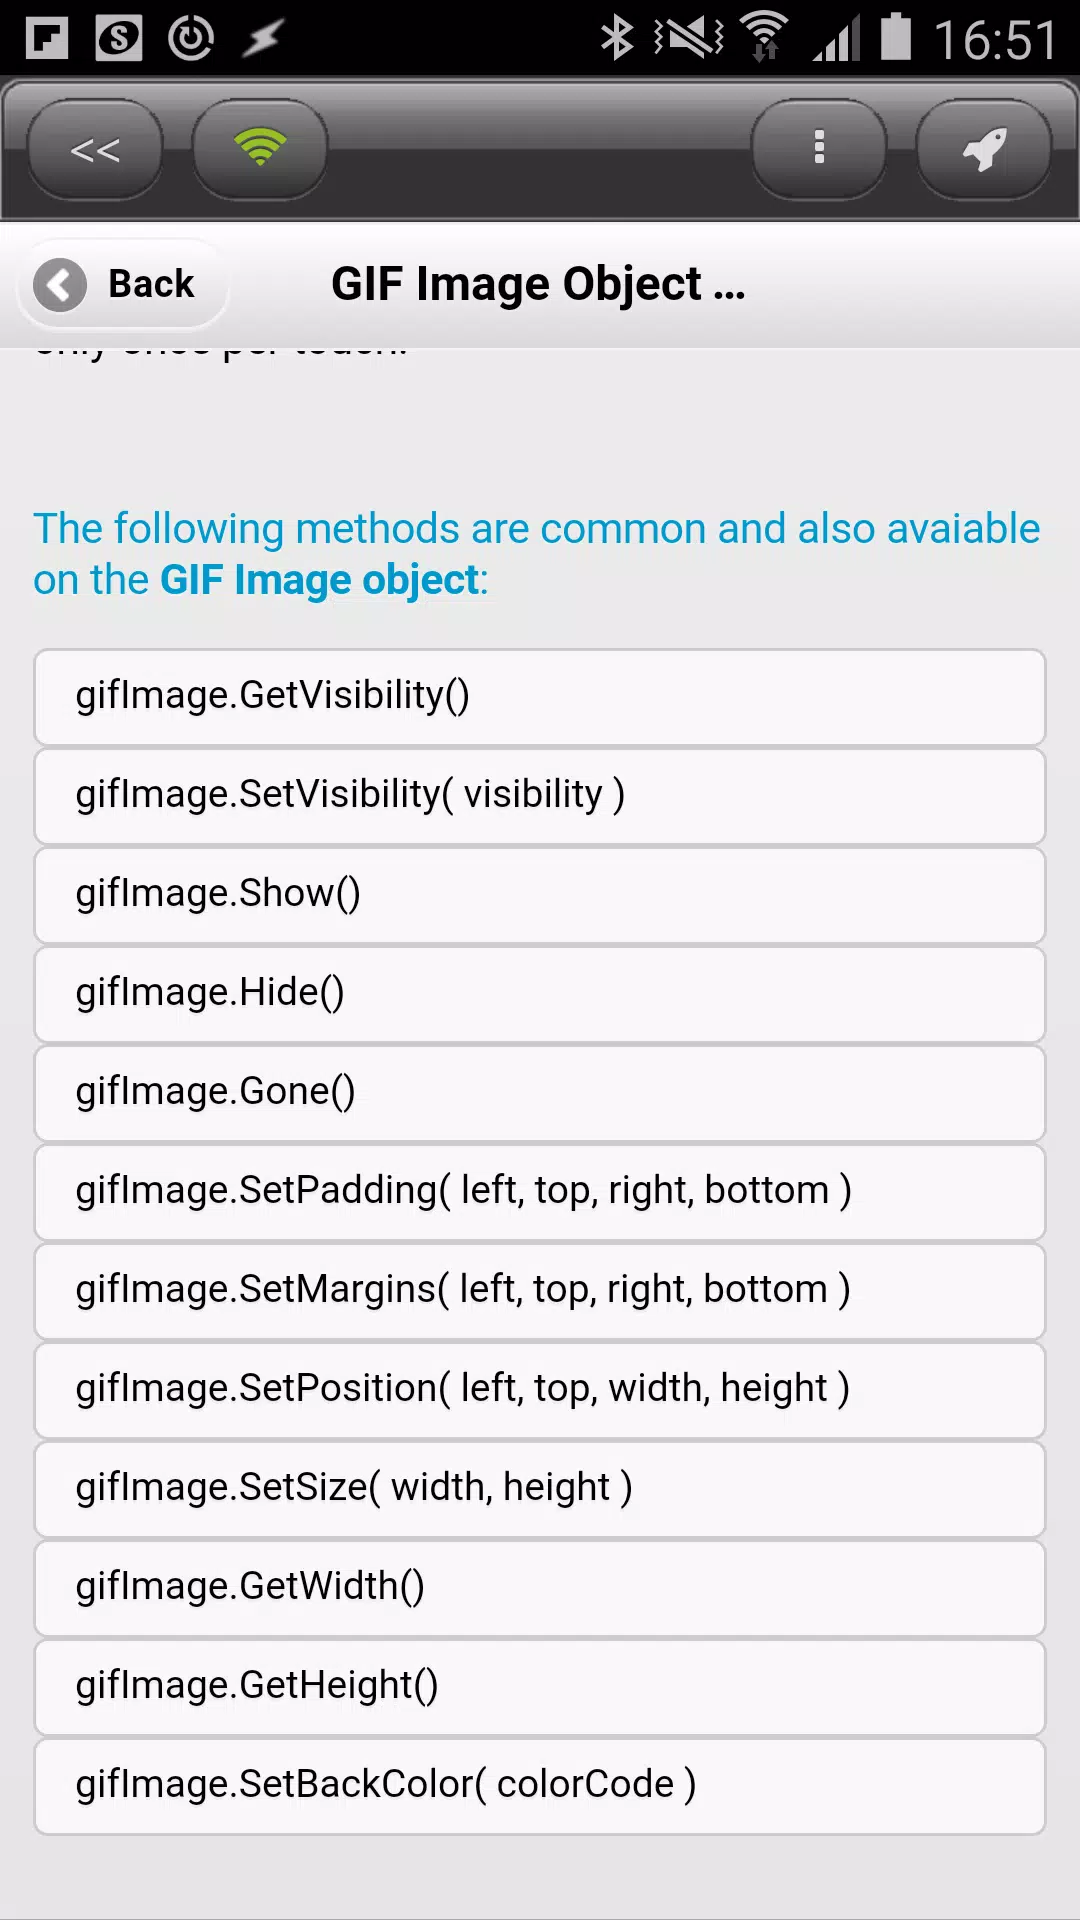Open the Bluetooth status icon
1080x1920 pixels.
point(616,38)
